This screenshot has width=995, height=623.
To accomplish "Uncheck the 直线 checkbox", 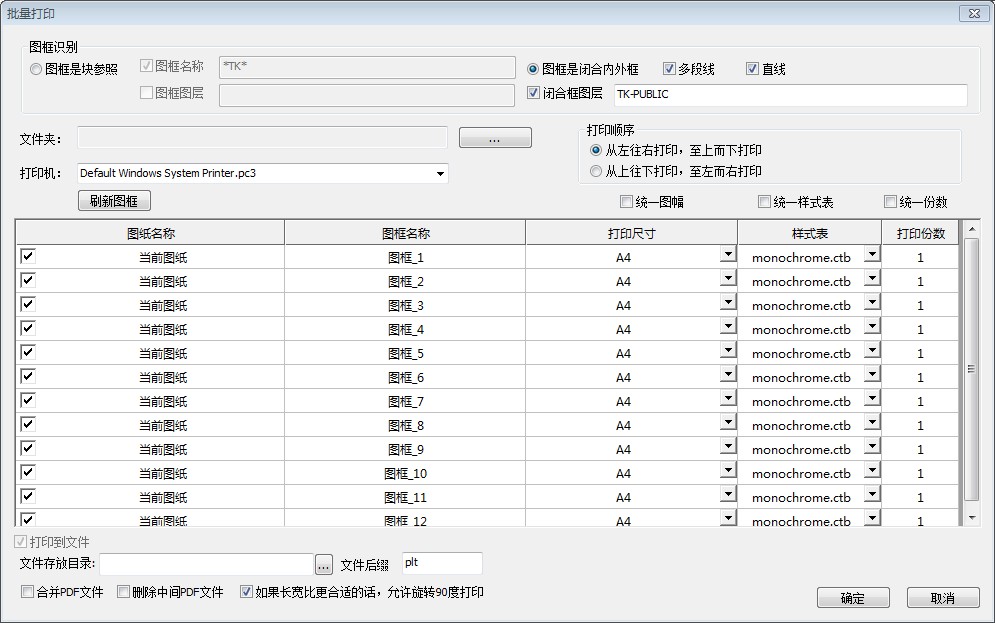I will pos(753,69).
